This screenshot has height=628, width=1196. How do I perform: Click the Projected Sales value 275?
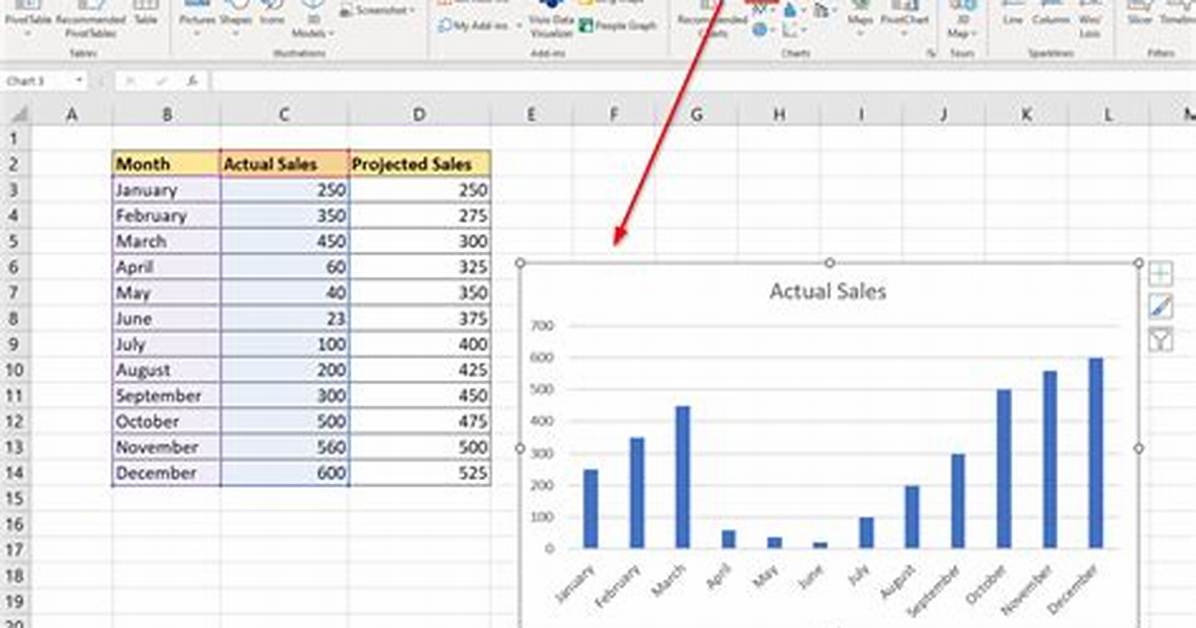coord(420,215)
